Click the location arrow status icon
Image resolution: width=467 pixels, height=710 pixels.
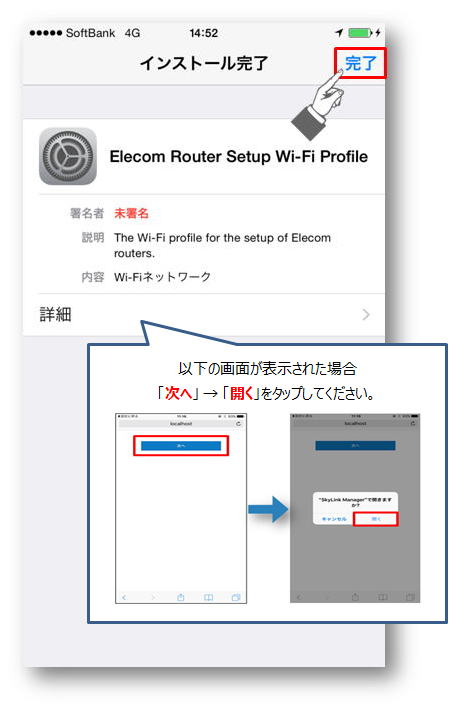pos(339,33)
